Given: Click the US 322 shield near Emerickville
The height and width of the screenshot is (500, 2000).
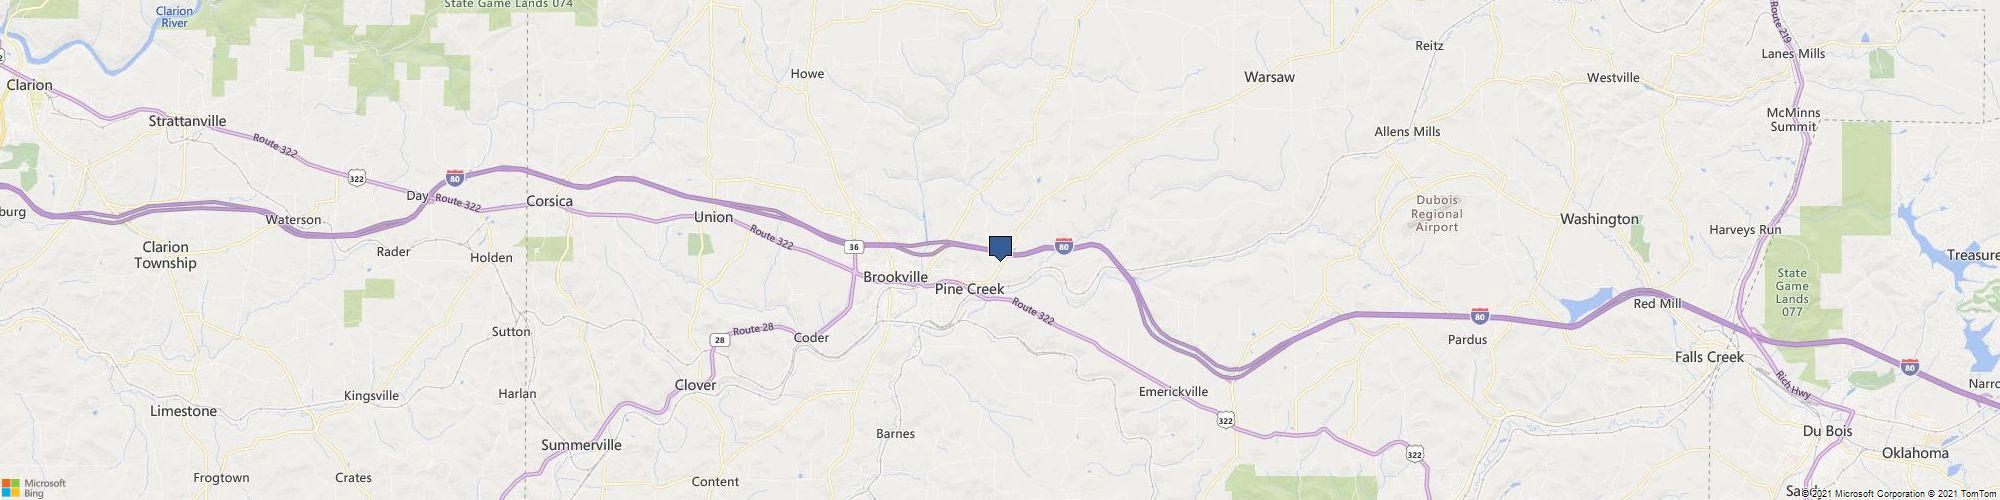Looking at the screenshot, I should (x=1226, y=420).
